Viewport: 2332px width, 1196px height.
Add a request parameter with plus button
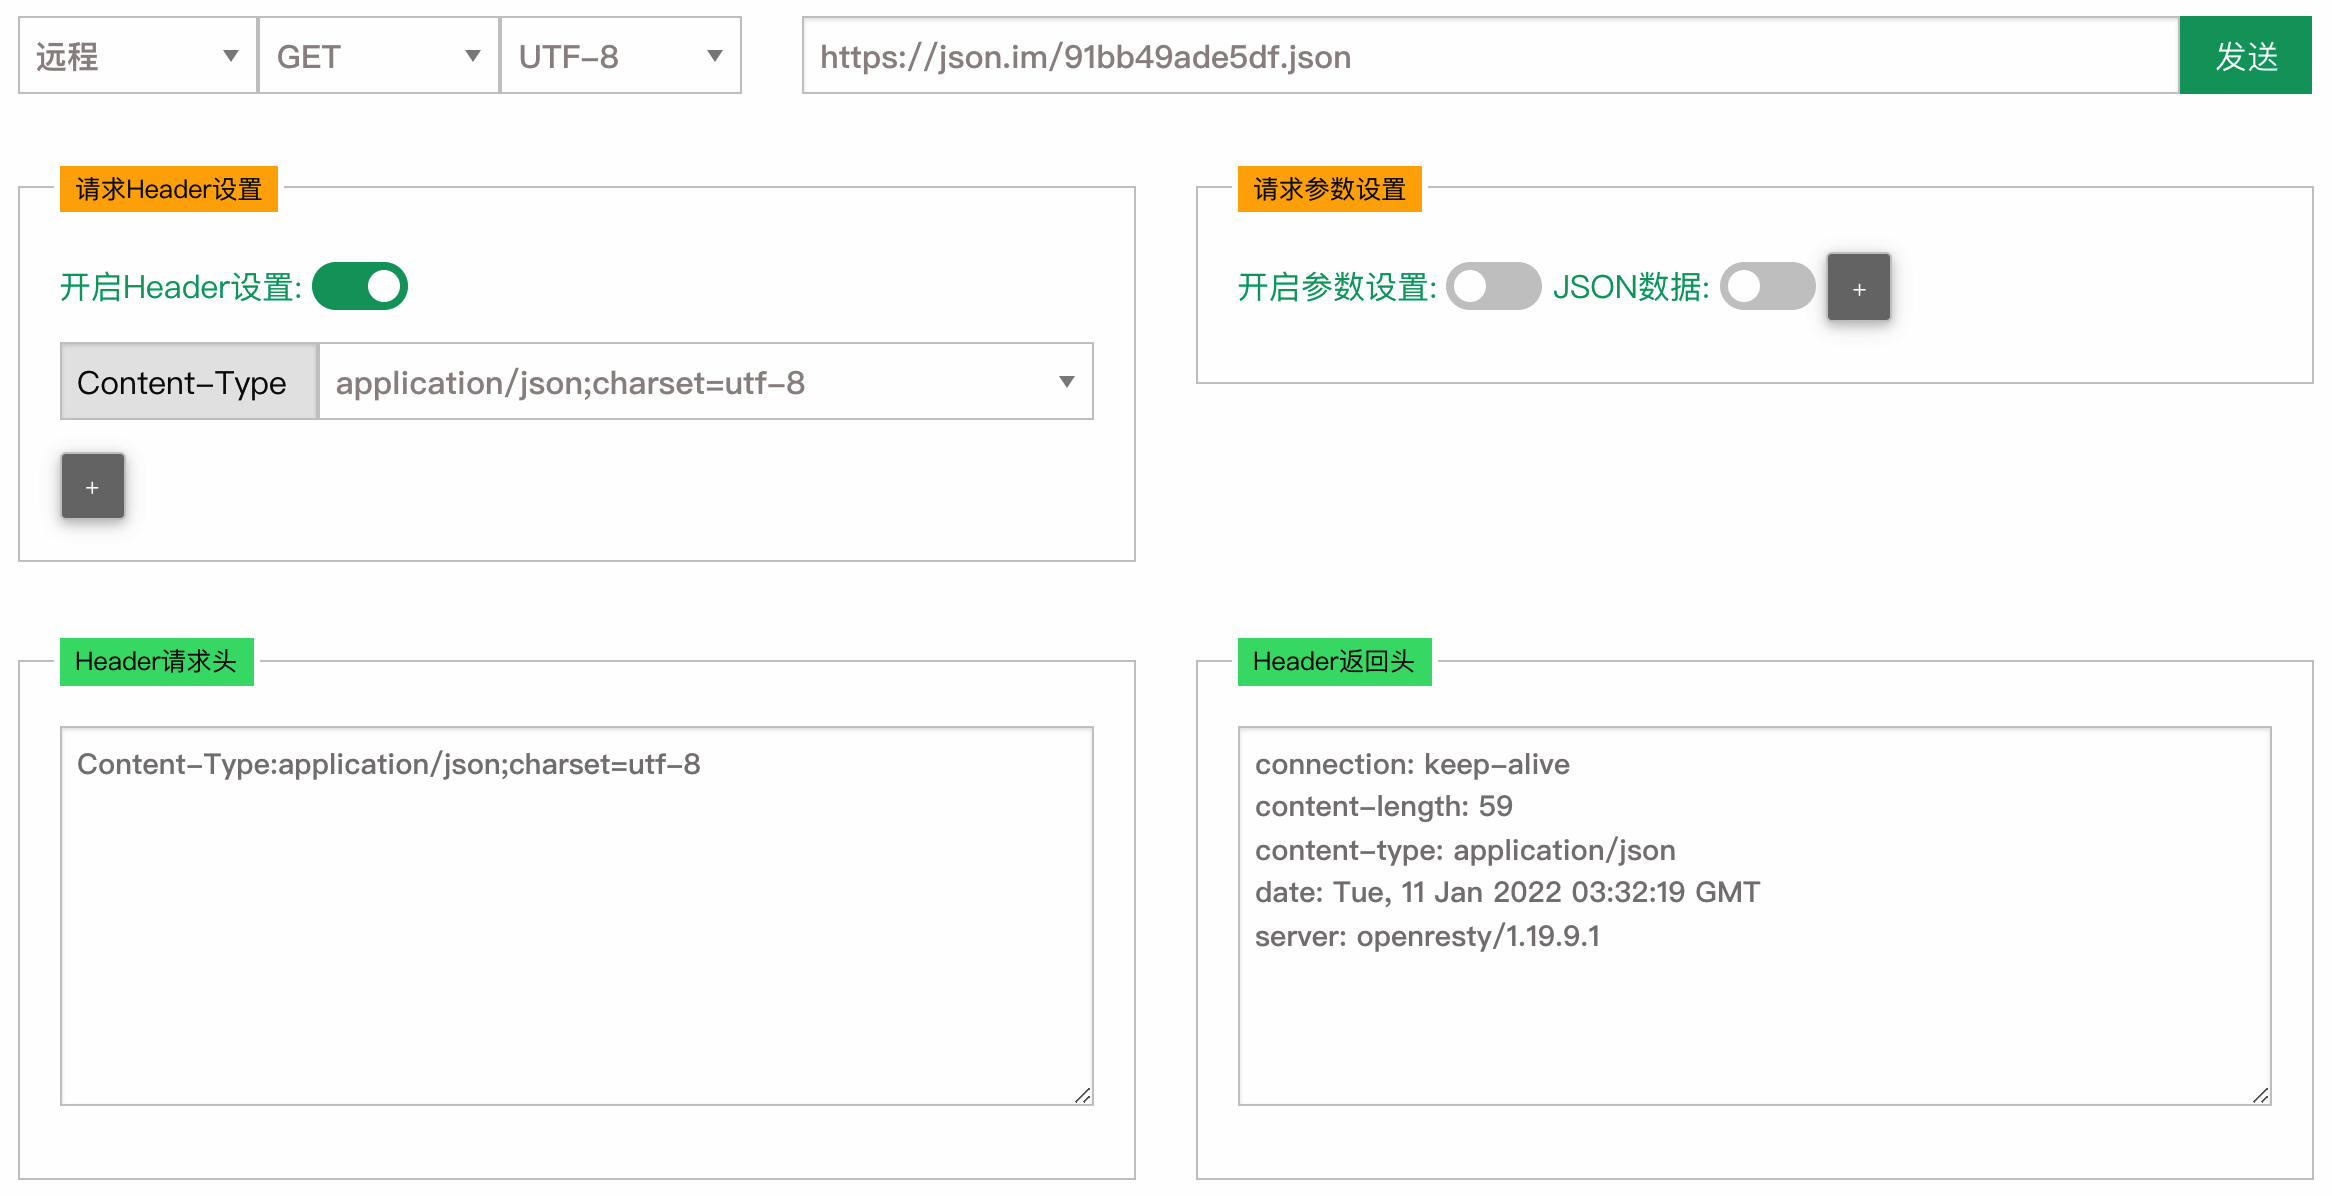click(1859, 288)
